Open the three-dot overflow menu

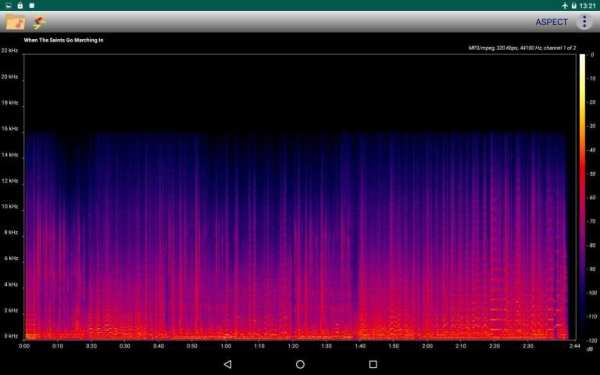coord(584,22)
